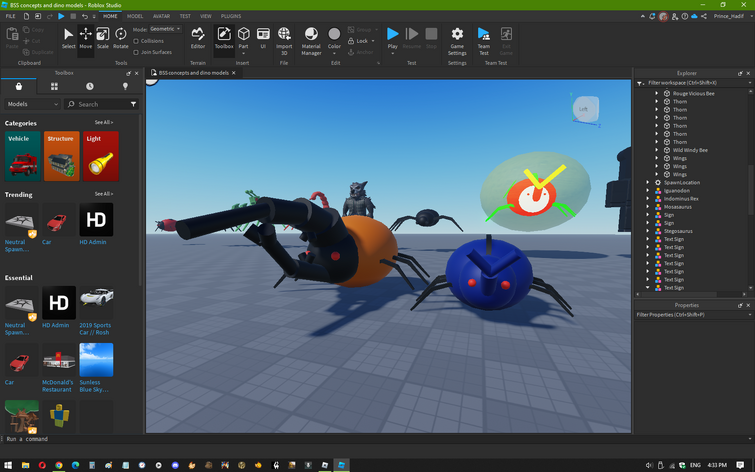The width and height of the screenshot is (755, 472).
Task: Select the Move tool
Action: pyautogui.click(x=86, y=38)
